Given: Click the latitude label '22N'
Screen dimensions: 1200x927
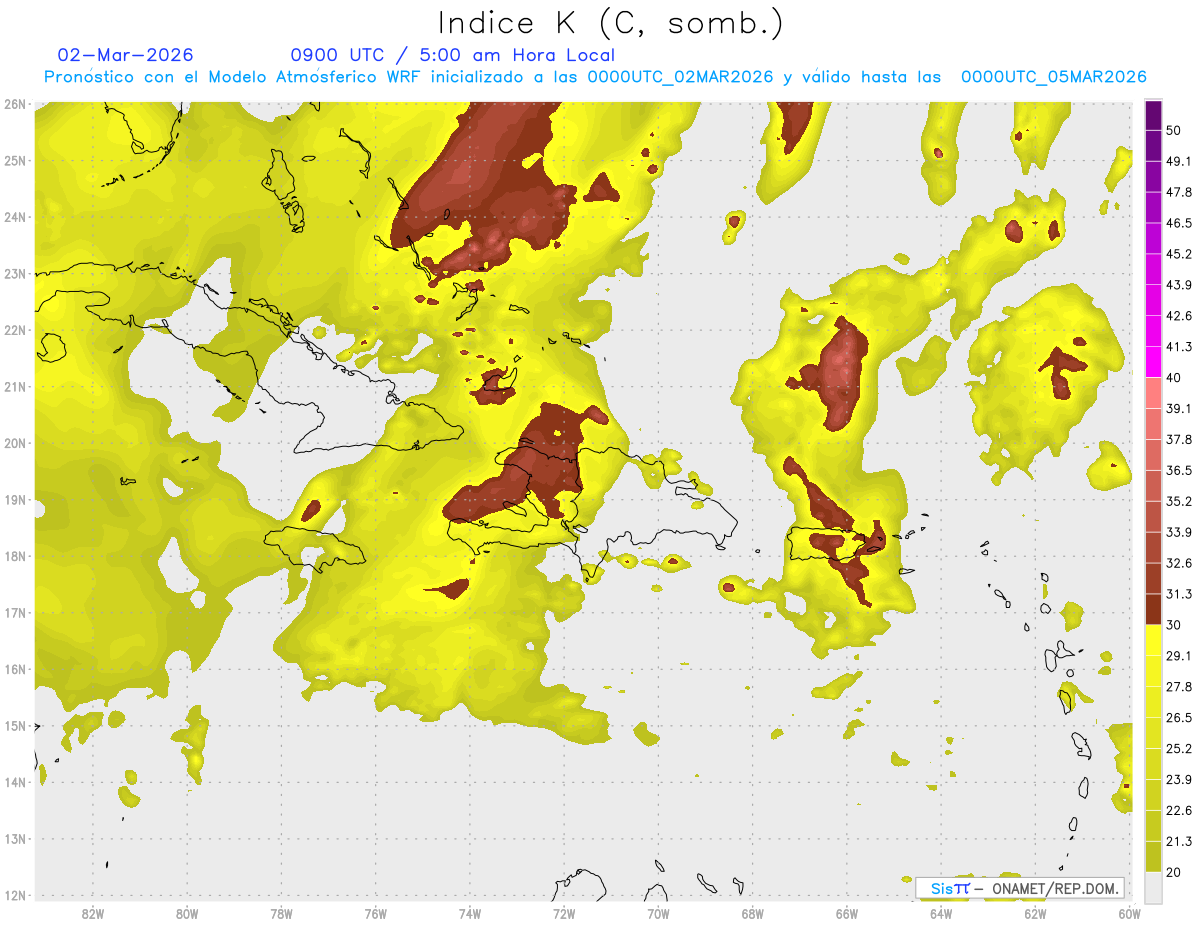Looking at the screenshot, I should pos(15,330).
